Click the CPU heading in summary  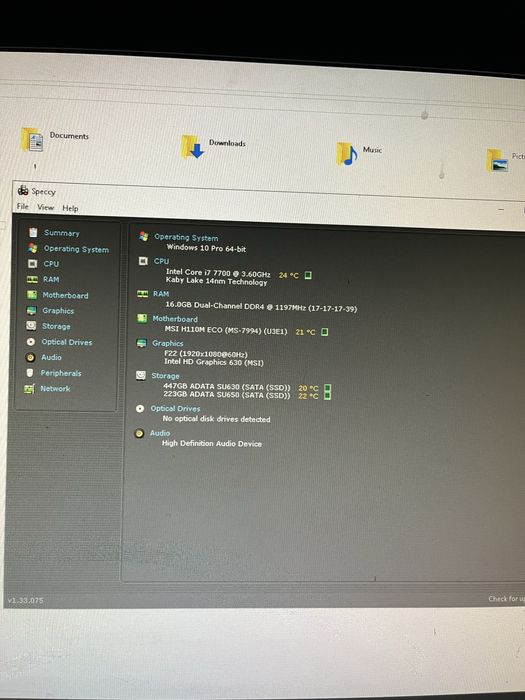161,261
